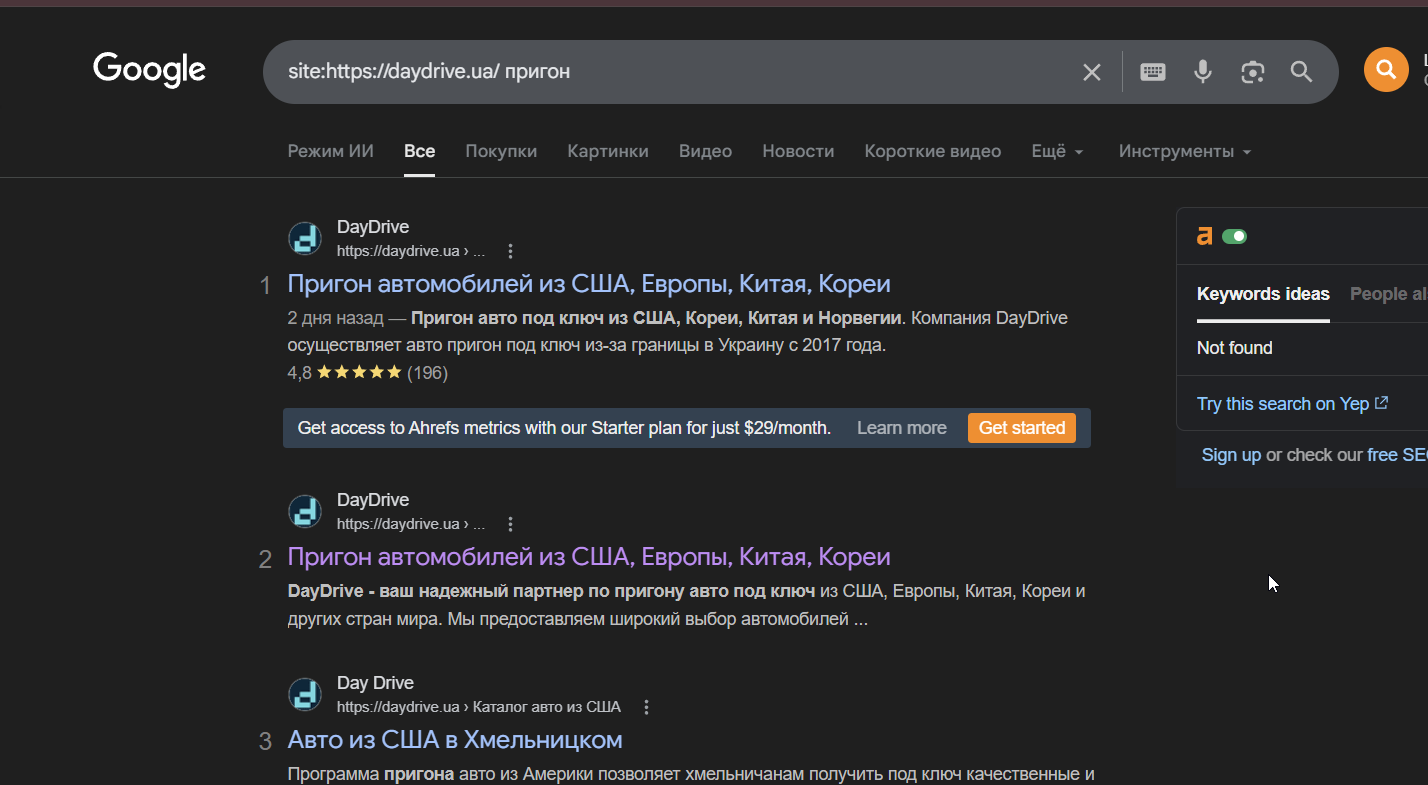Go to Google homepage via logo
The height and width of the screenshot is (785, 1428).
[x=149, y=70]
